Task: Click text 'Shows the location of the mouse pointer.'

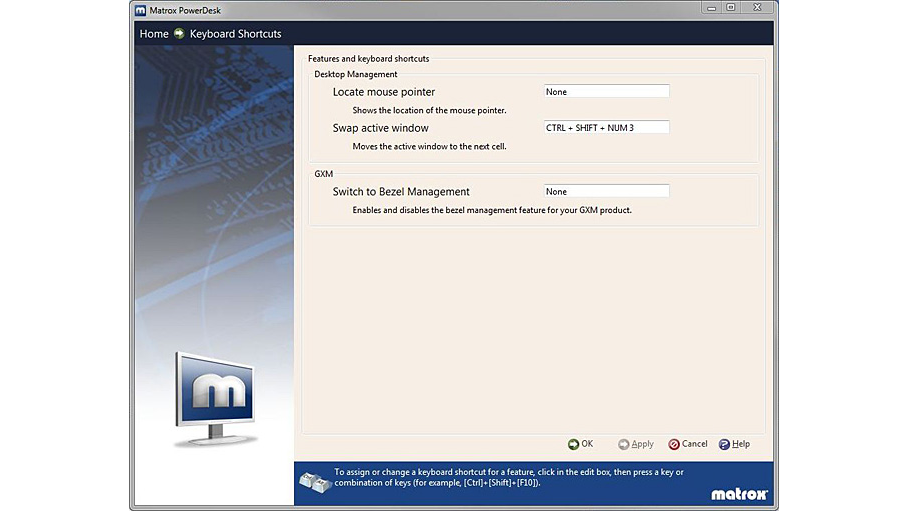Action: pos(429,110)
